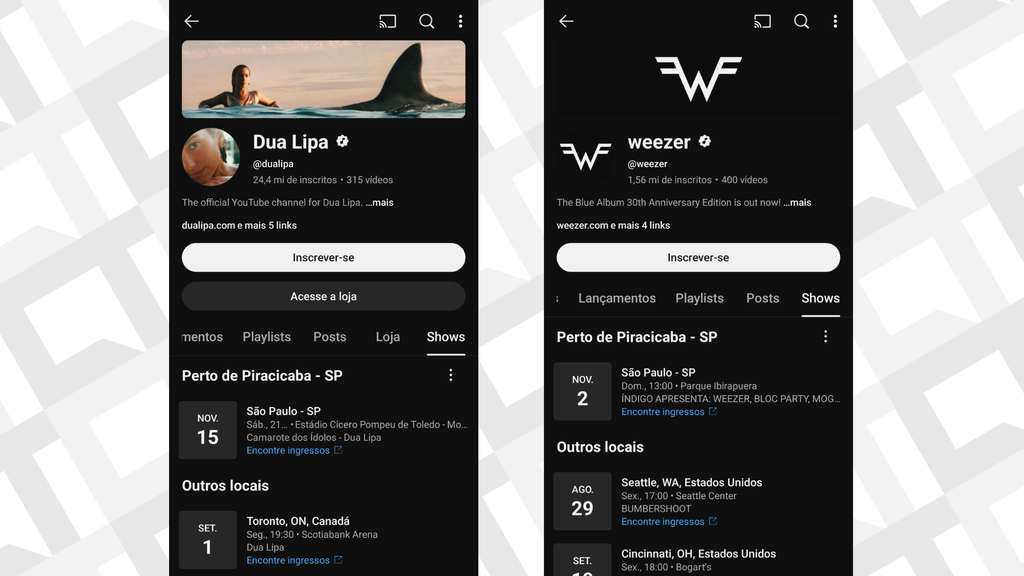
Task: Switch to Loja tab on Dua Lipa channel
Action: click(388, 337)
